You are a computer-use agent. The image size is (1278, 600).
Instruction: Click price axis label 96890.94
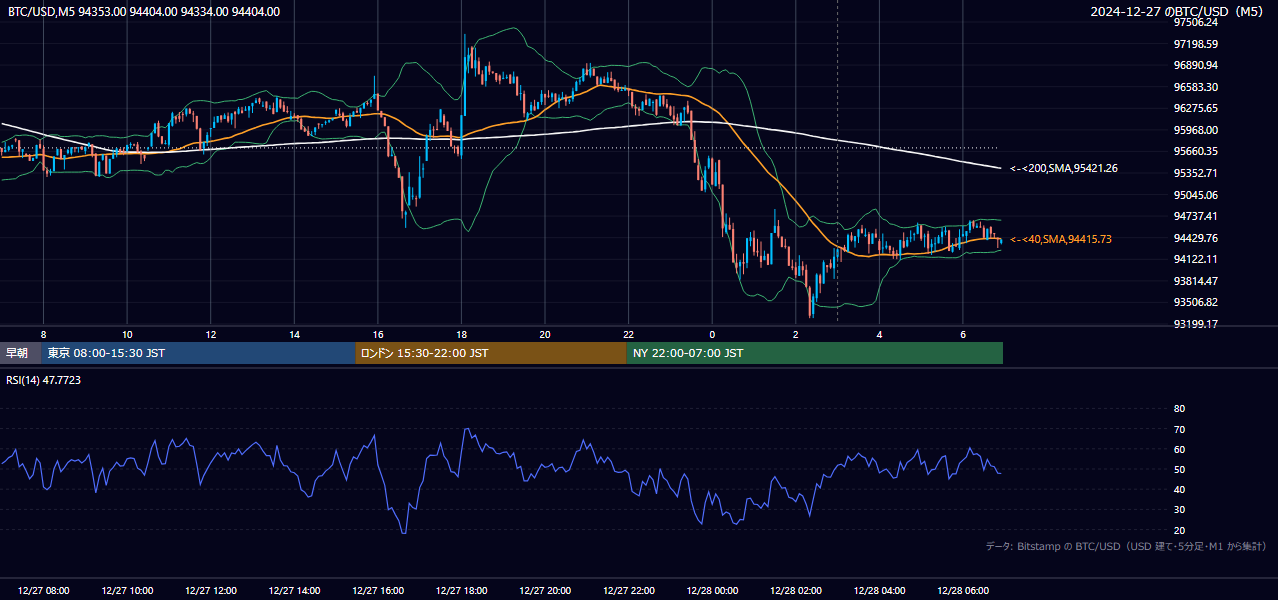[x=1196, y=65]
